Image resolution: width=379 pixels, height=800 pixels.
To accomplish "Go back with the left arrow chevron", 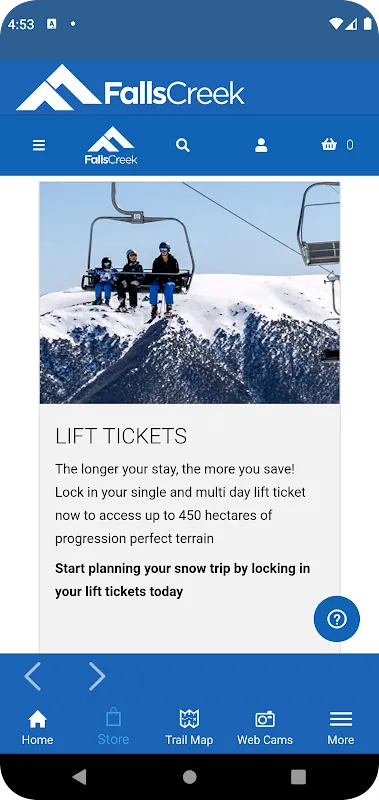I will 33,677.
